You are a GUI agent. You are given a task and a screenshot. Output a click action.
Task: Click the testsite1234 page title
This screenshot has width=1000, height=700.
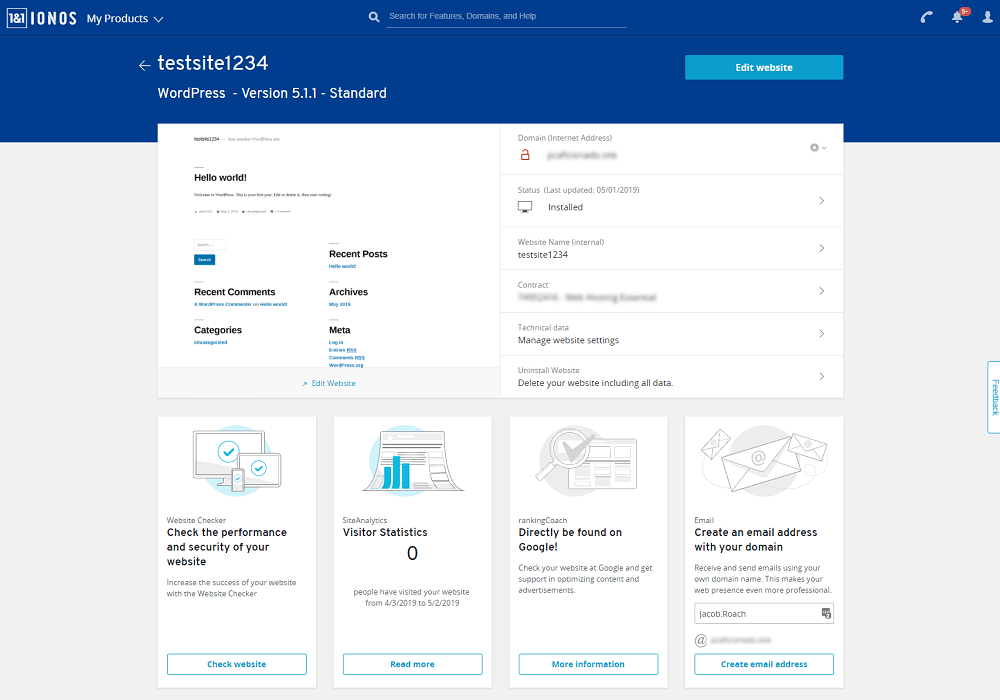[213, 63]
